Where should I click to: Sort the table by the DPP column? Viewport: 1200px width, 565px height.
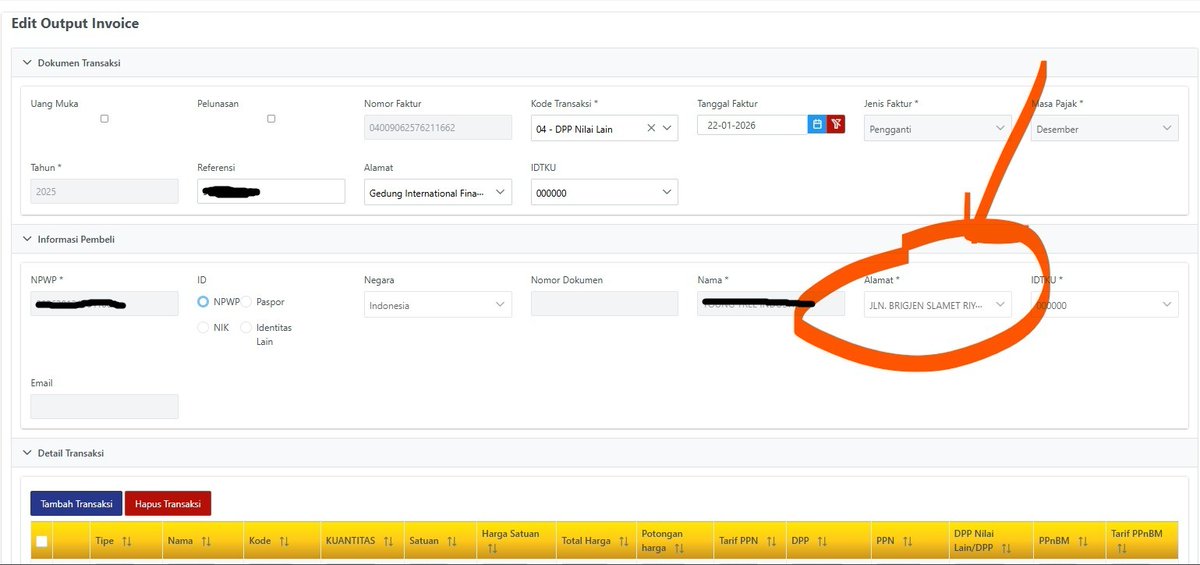(x=822, y=541)
